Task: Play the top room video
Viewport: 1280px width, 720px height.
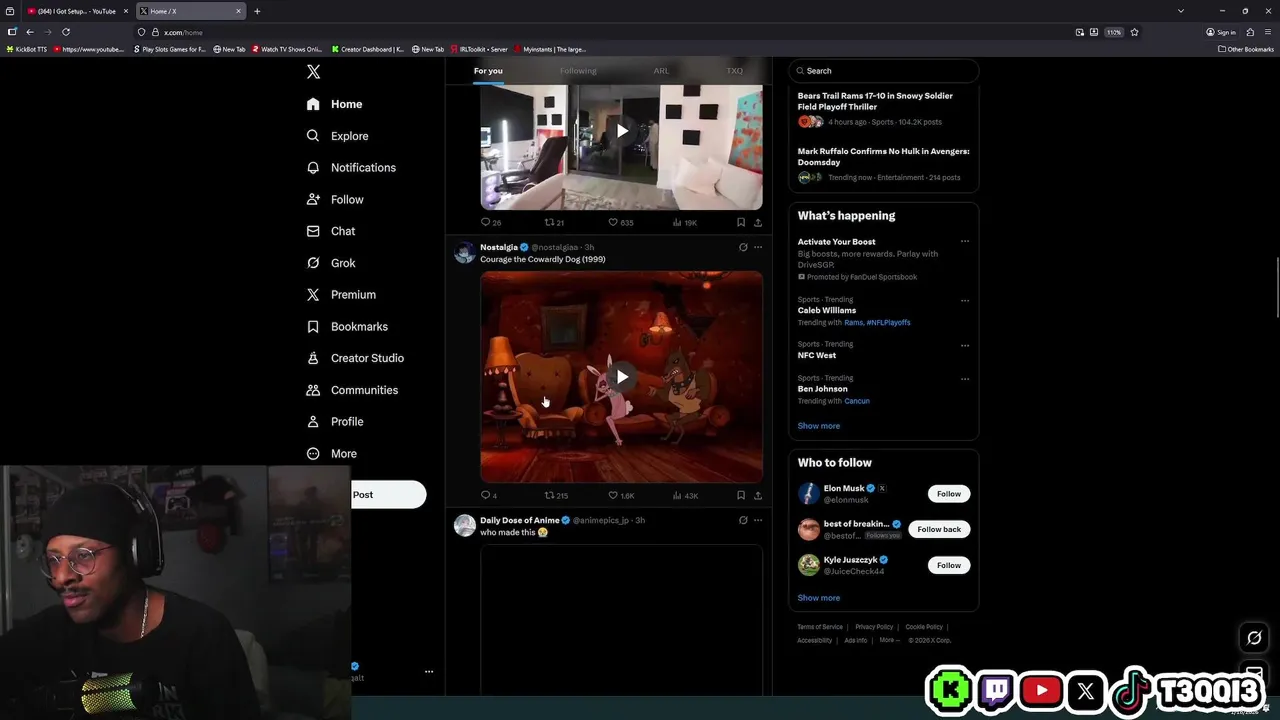Action: 622,131
